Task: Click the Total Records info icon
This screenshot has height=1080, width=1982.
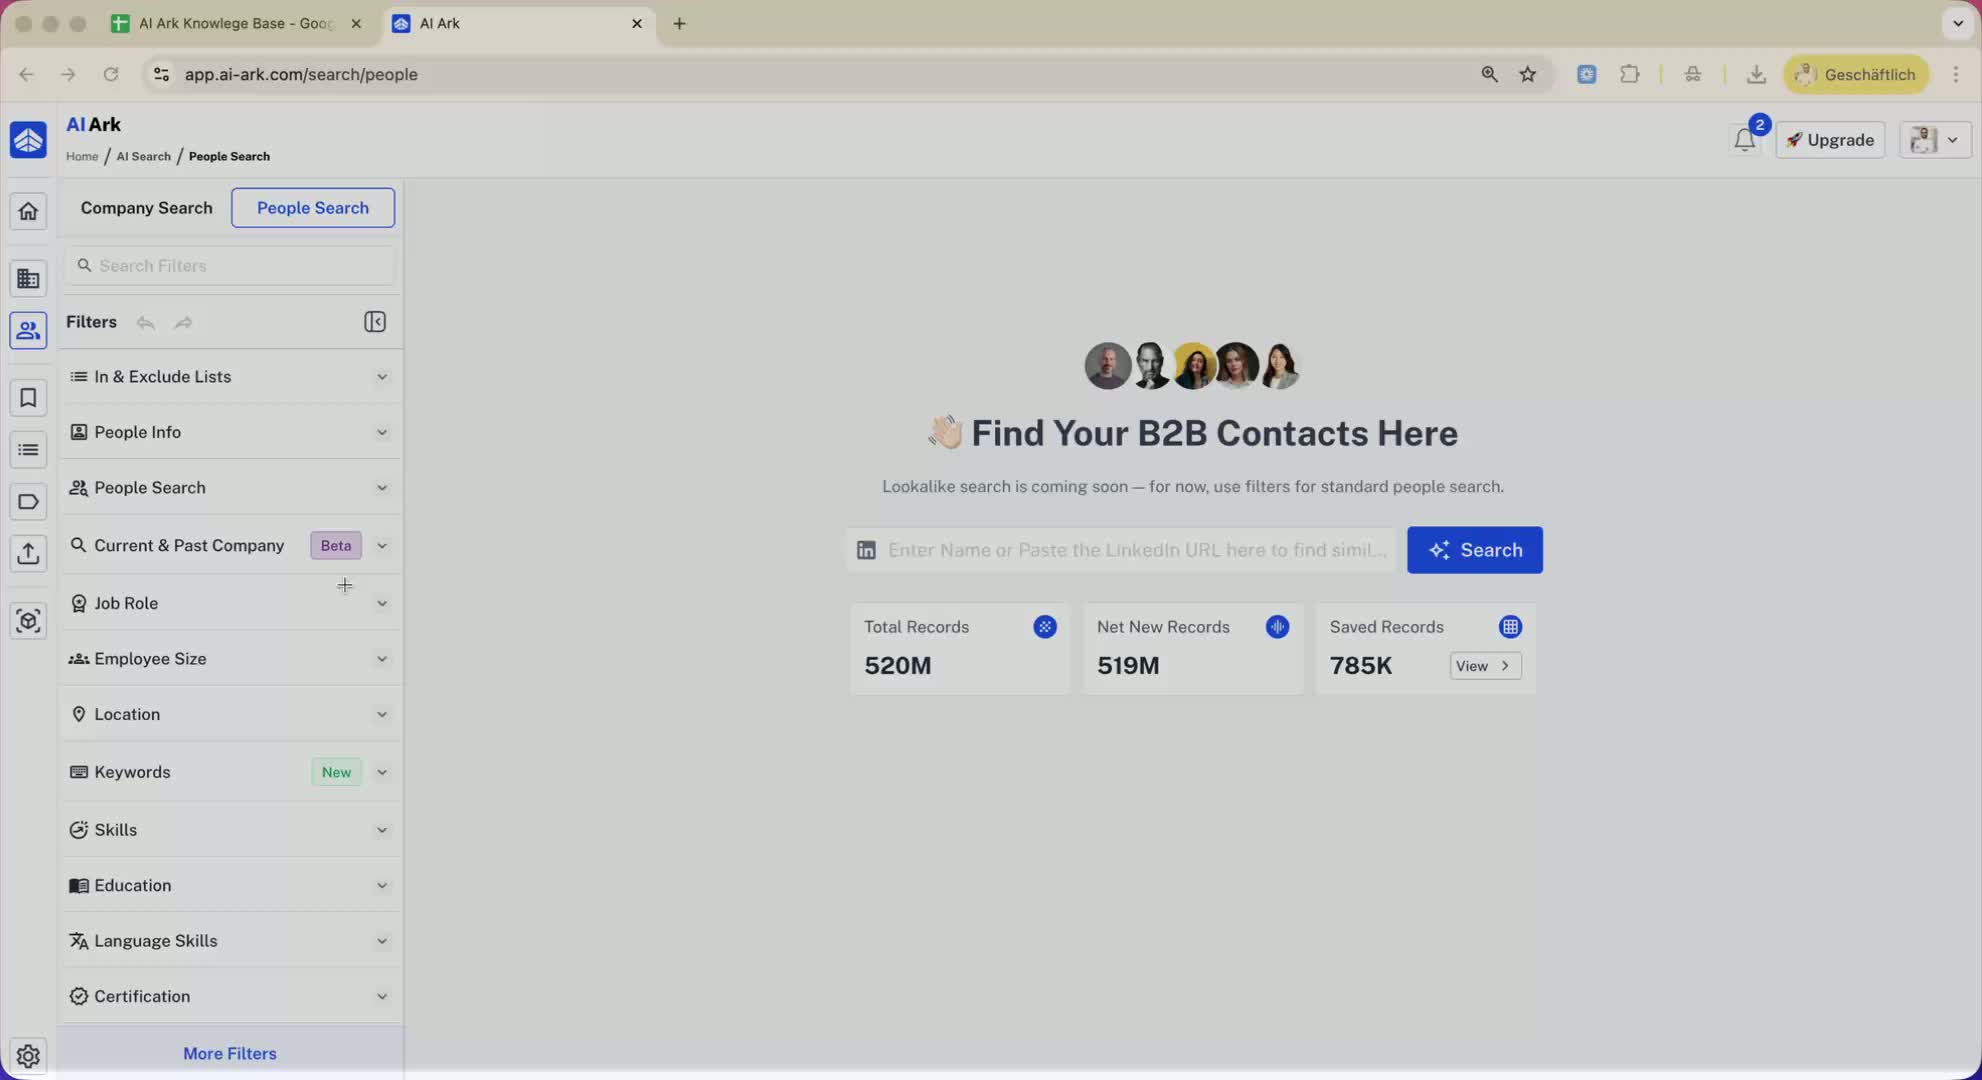Action: coord(1044,627)
